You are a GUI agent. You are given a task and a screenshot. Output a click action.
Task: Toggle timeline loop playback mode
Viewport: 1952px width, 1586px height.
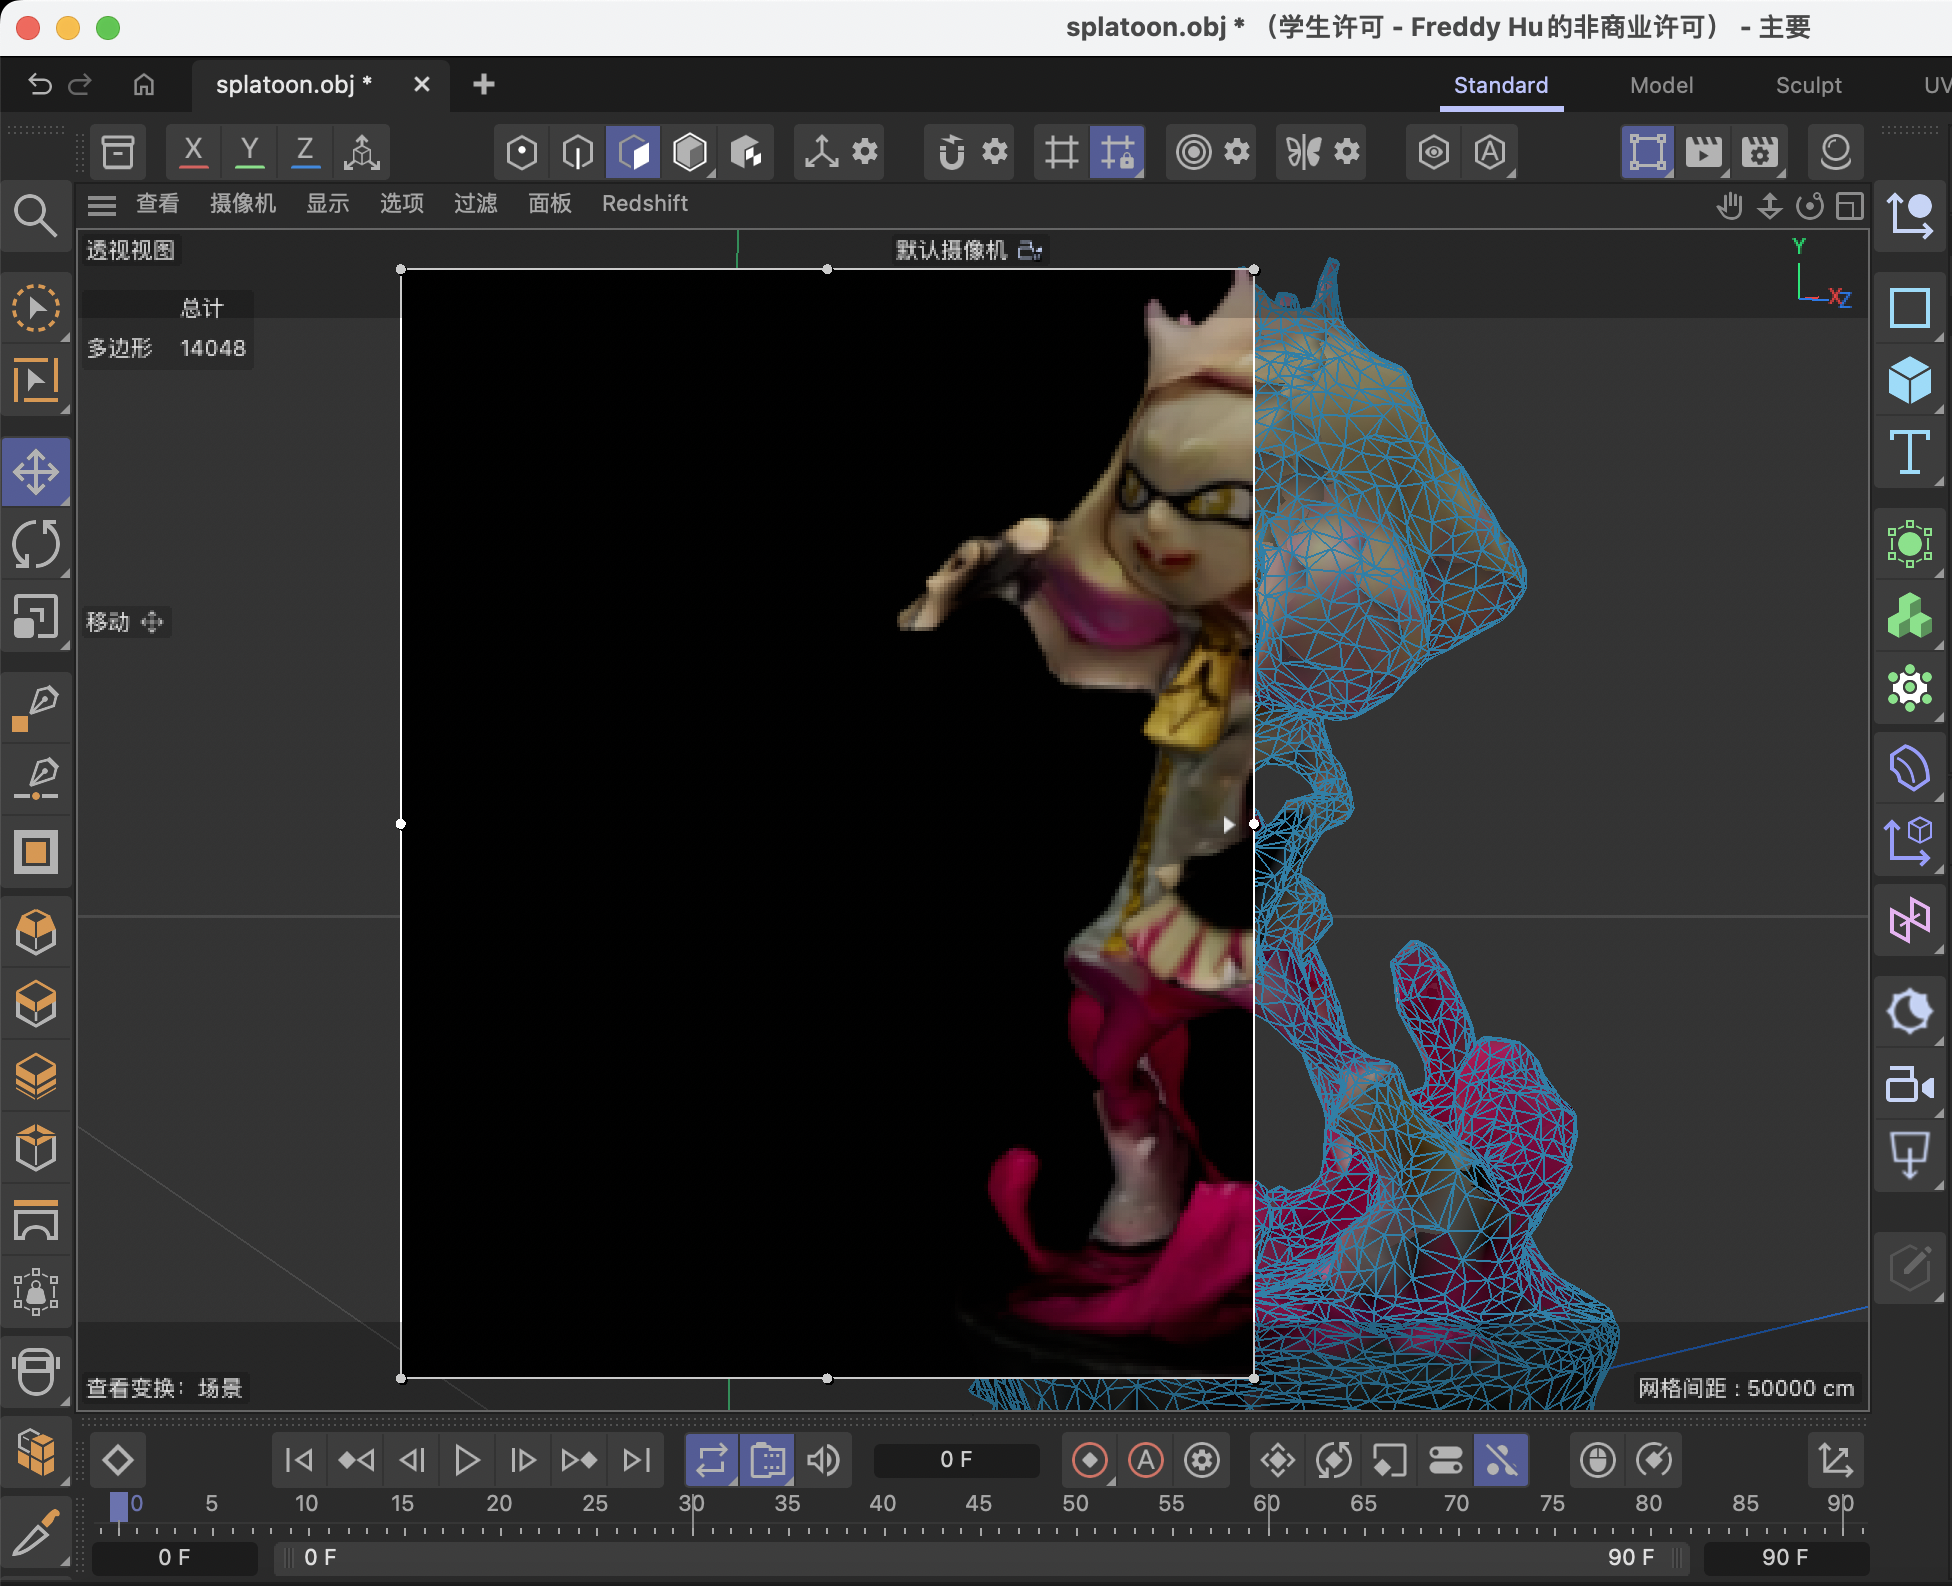click(711, 1461)
